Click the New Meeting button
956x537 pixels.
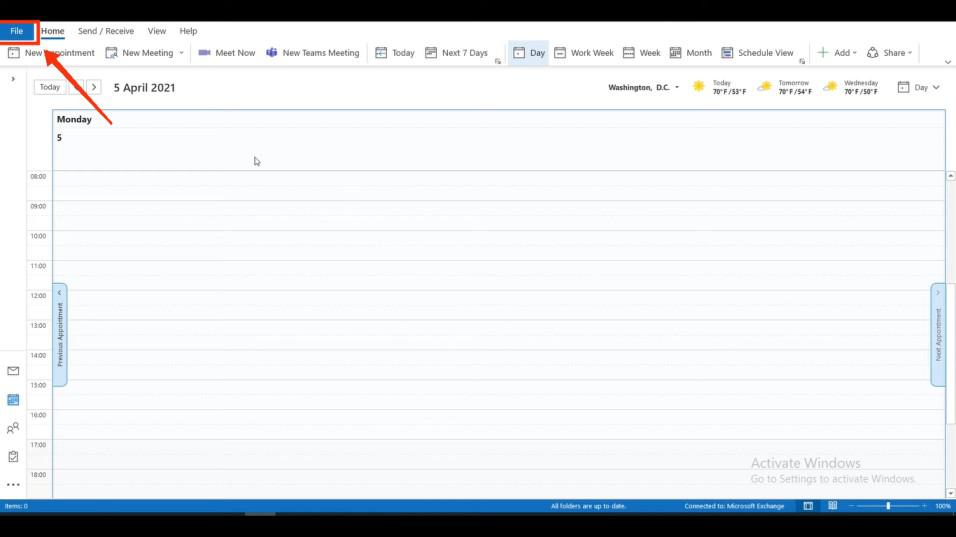(x=140, y=53)
